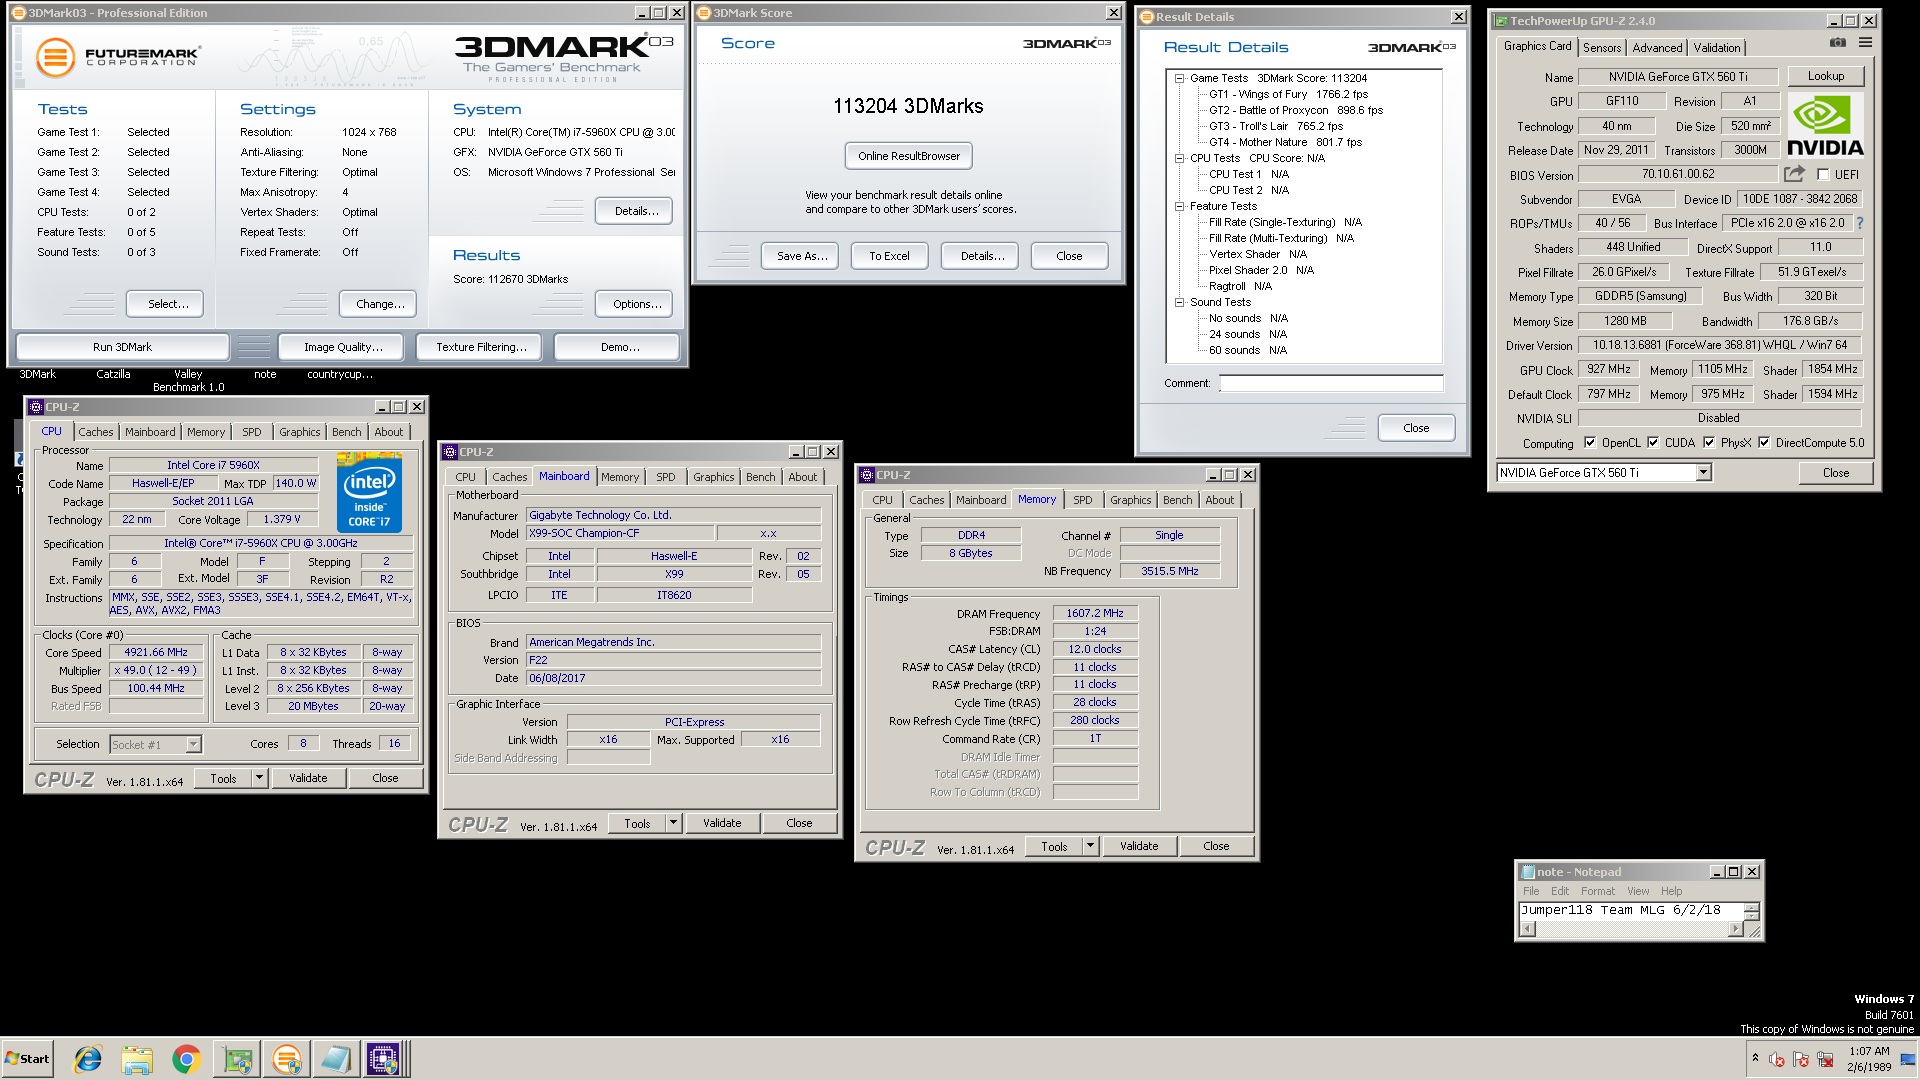Screen dimensions: 1920x1080
Task: Toggle the PhysX checkbox
Action: pos(1709,443)
